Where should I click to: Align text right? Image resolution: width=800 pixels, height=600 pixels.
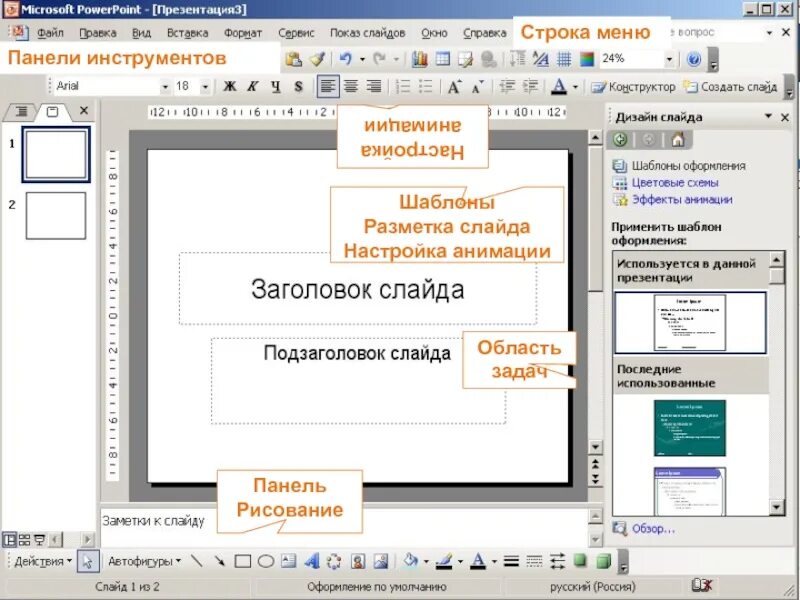[x=373, y=87]
